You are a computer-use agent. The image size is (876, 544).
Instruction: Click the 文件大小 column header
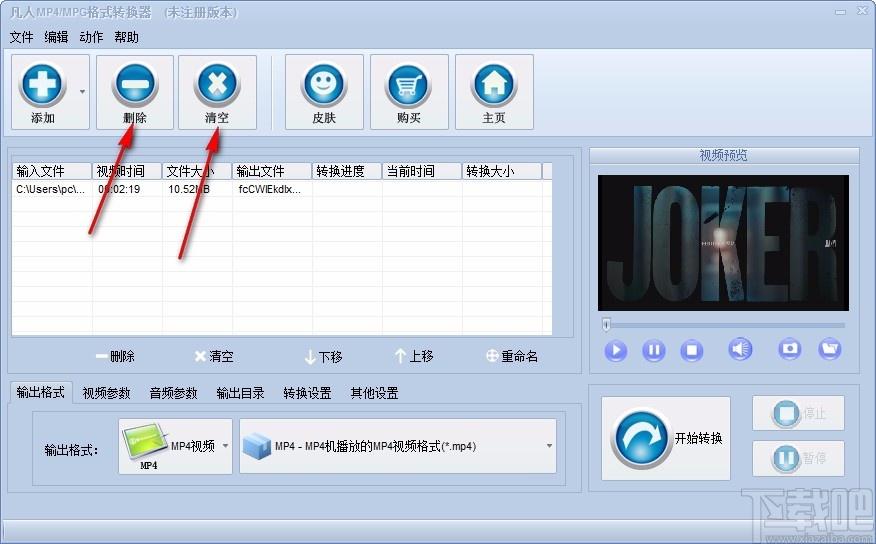(197, 171)
